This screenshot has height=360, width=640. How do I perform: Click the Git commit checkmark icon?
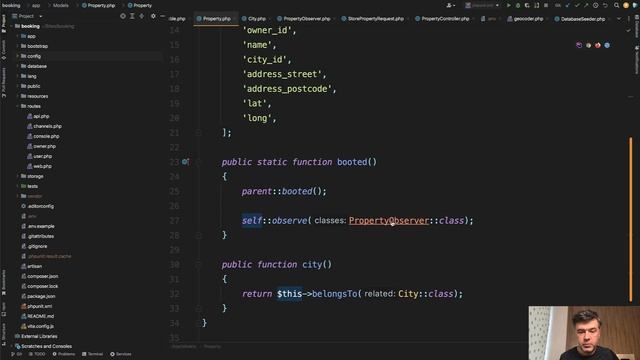(577, 5)
